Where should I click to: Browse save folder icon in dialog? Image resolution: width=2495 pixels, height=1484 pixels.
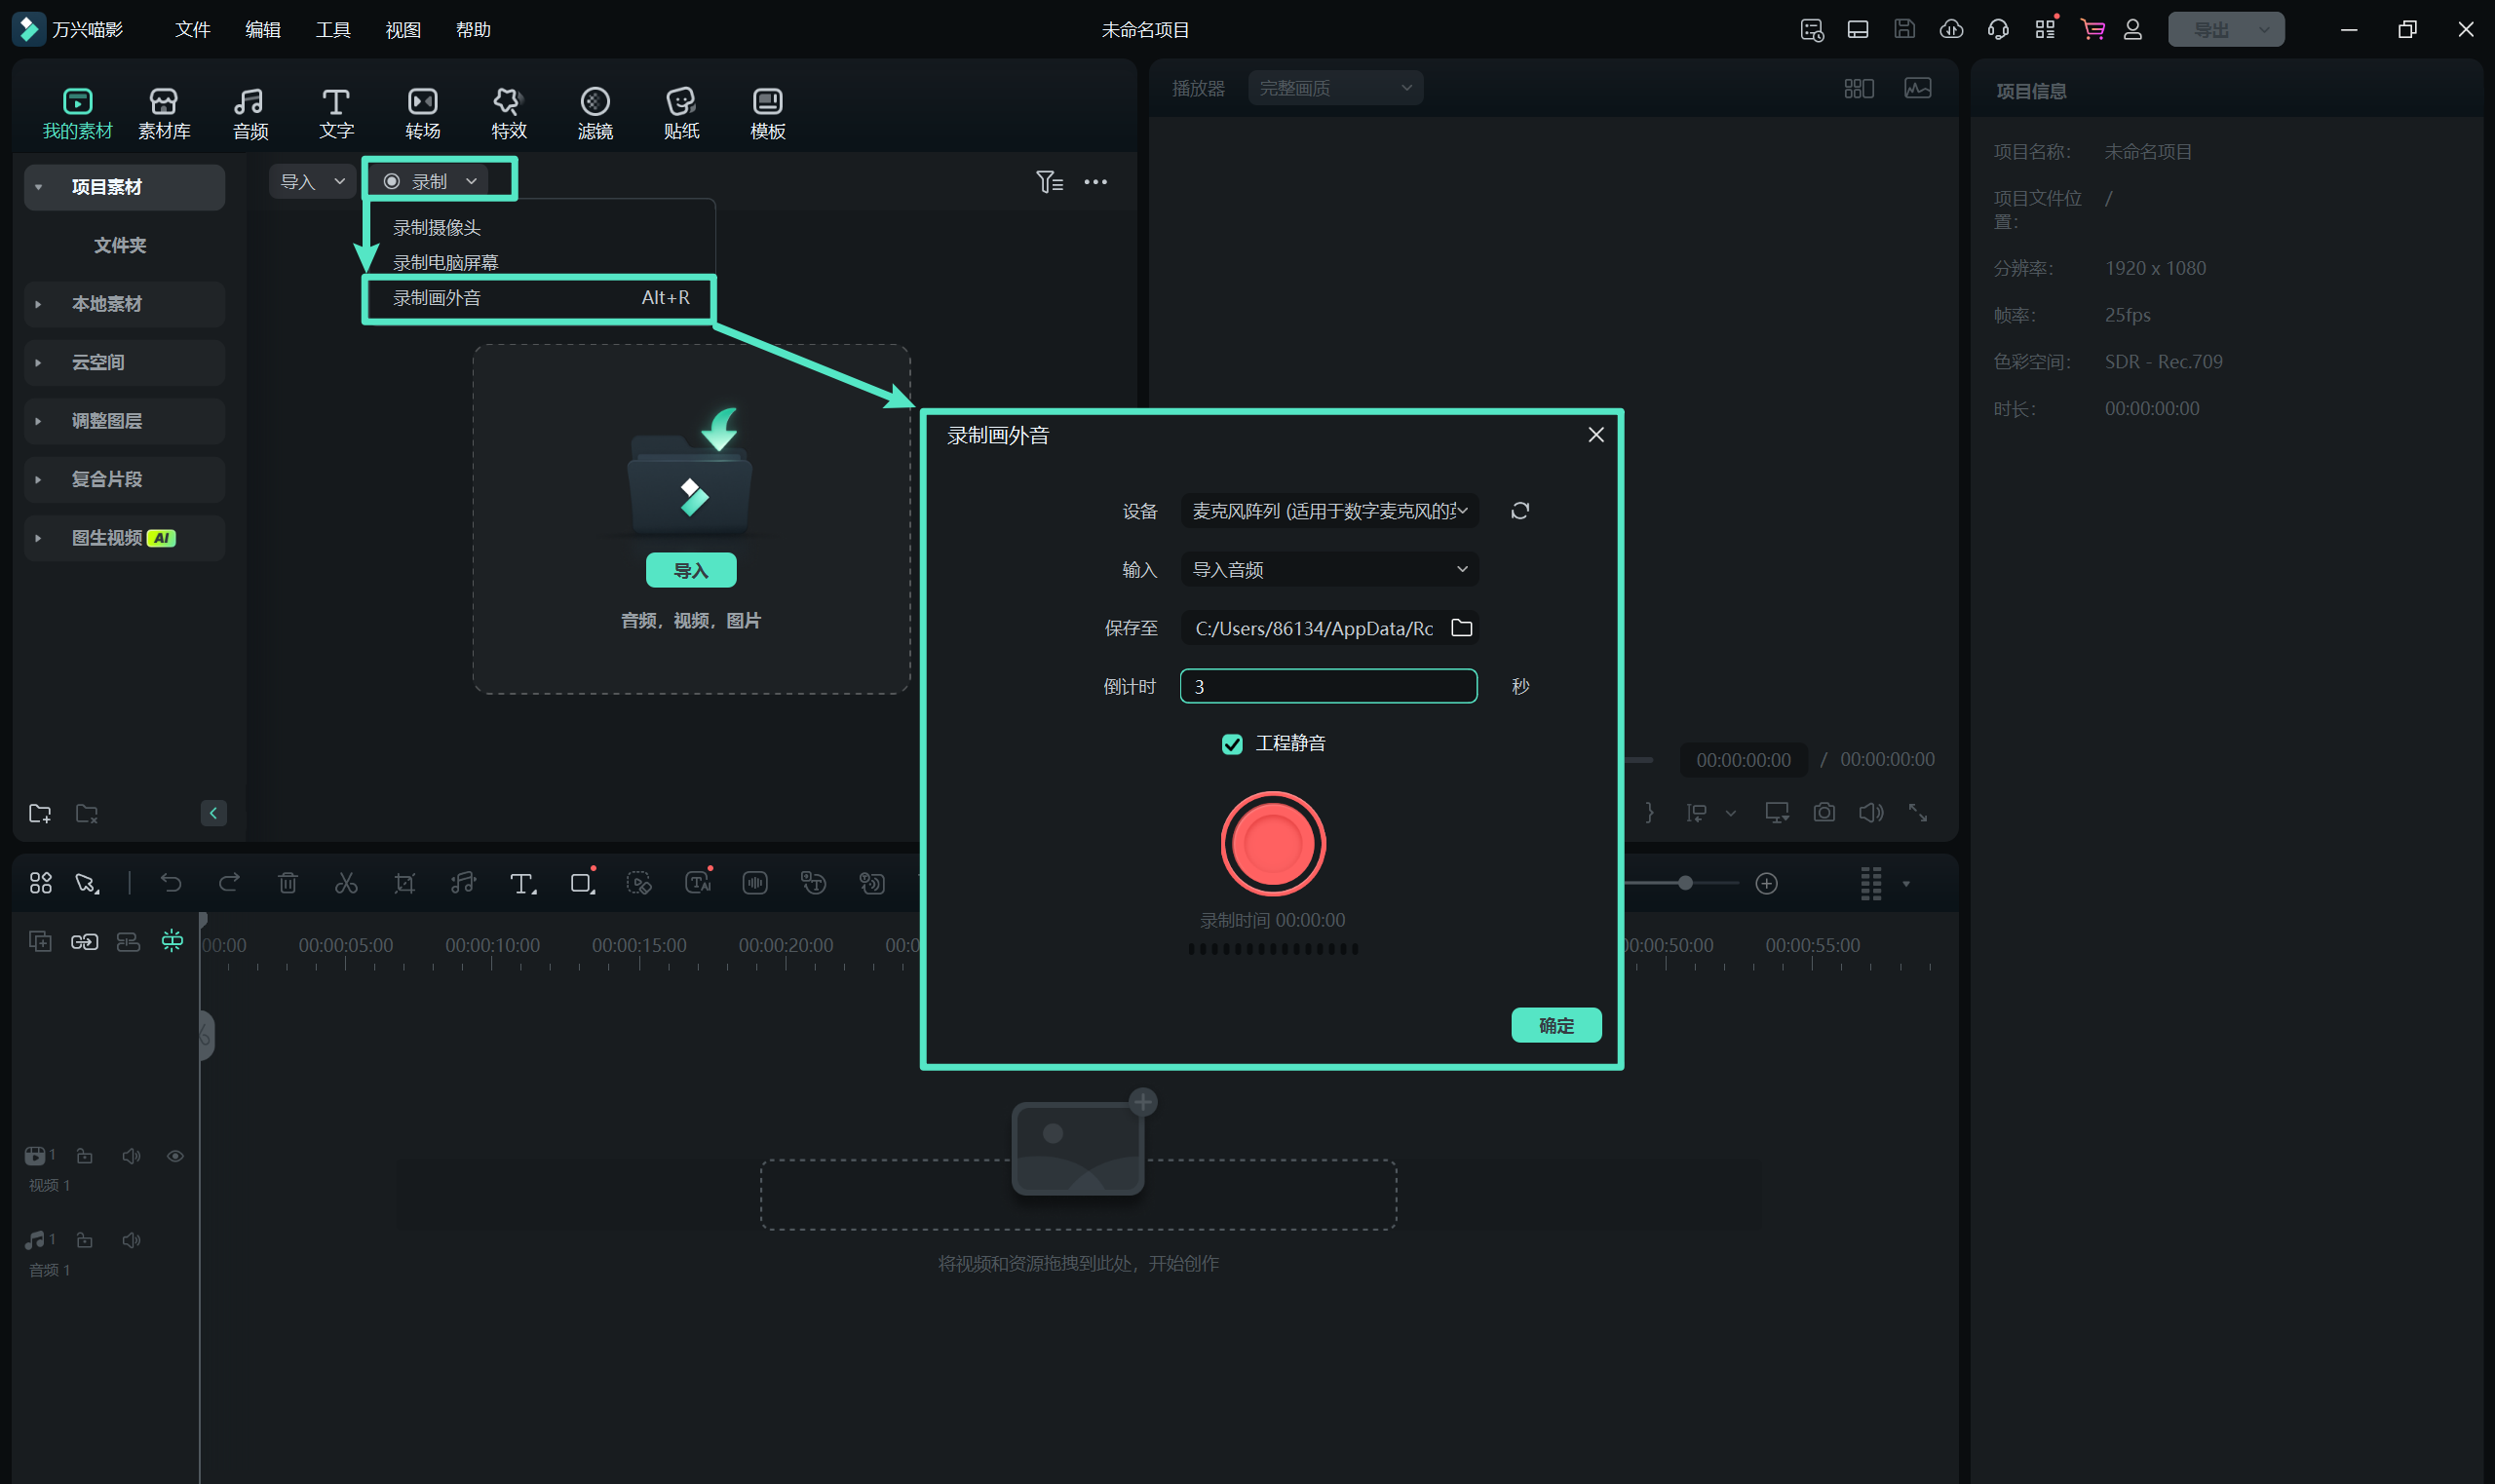1461,628
